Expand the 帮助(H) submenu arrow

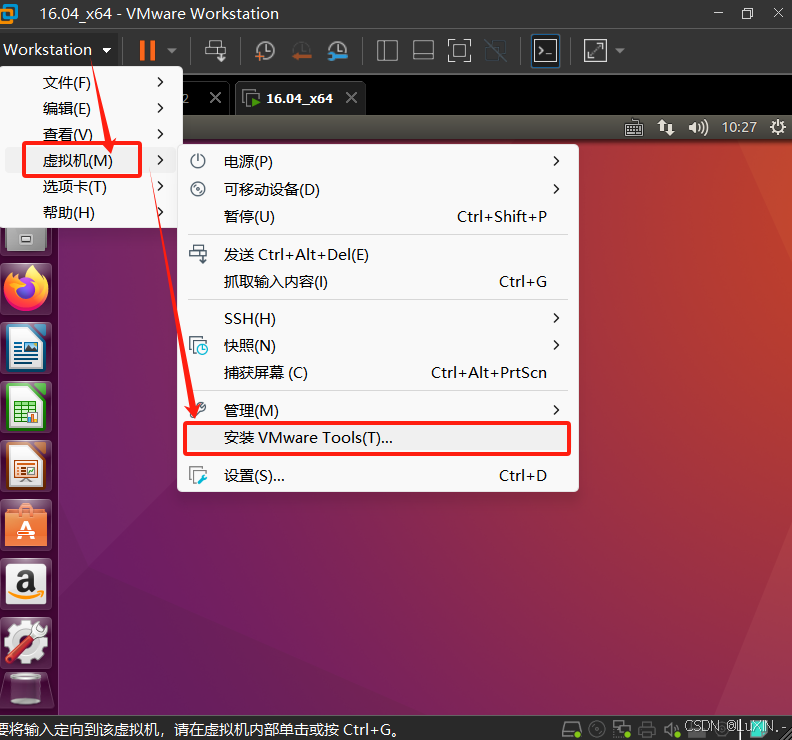(x=160, y=212)
